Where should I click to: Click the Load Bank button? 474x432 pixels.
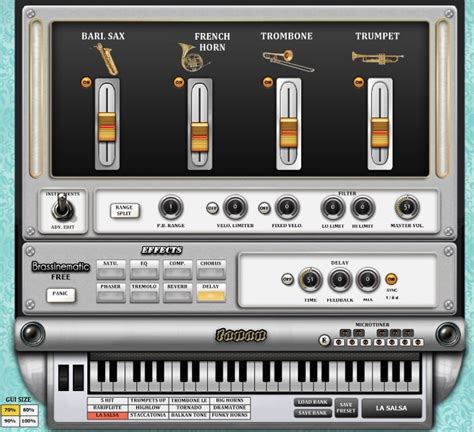(313, 402)
